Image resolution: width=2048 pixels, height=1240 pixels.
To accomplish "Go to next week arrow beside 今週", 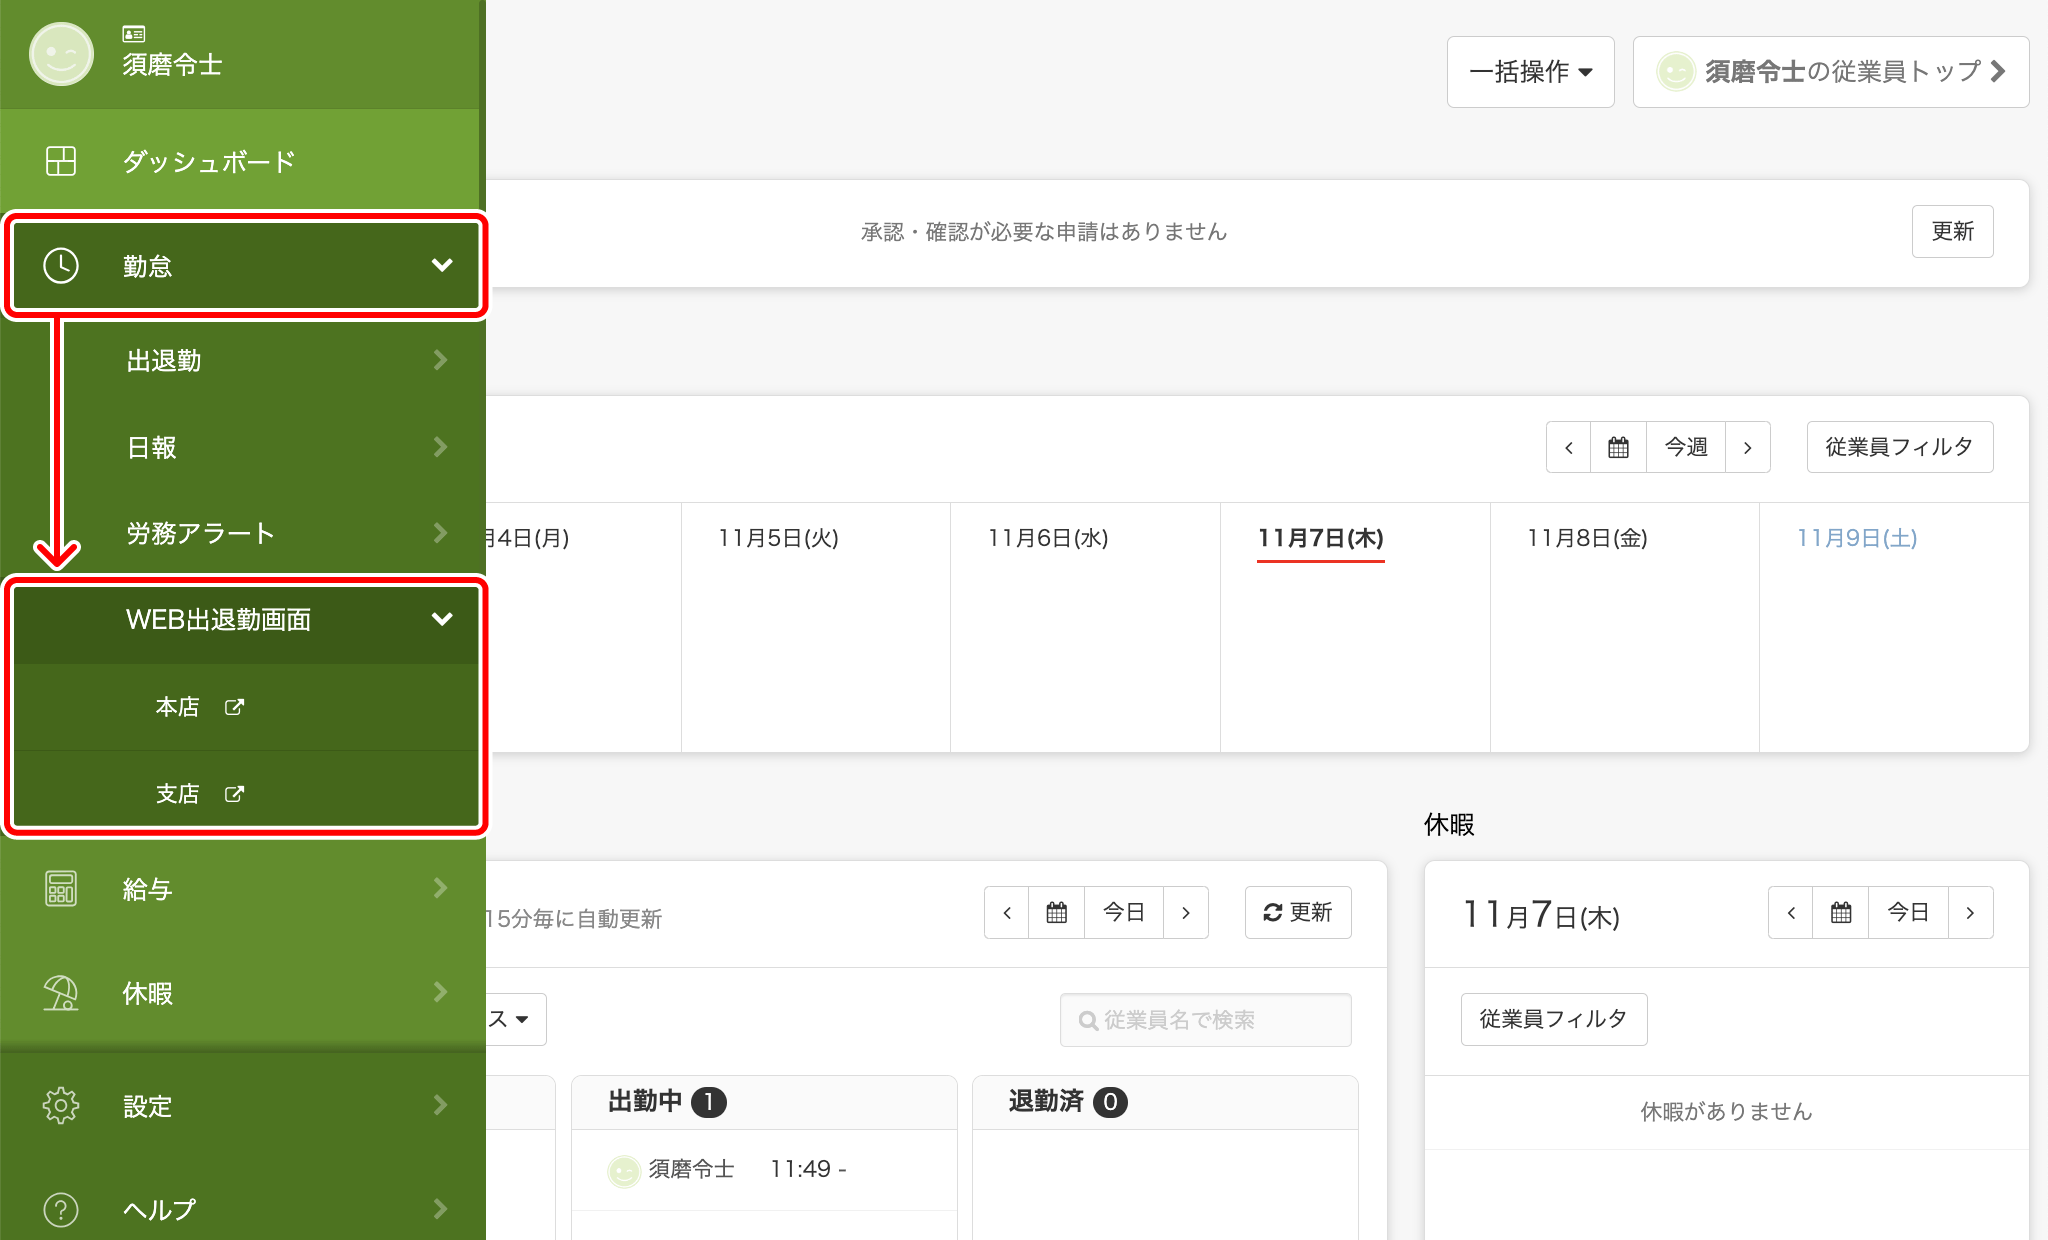I will click(x=1747, y=447).
